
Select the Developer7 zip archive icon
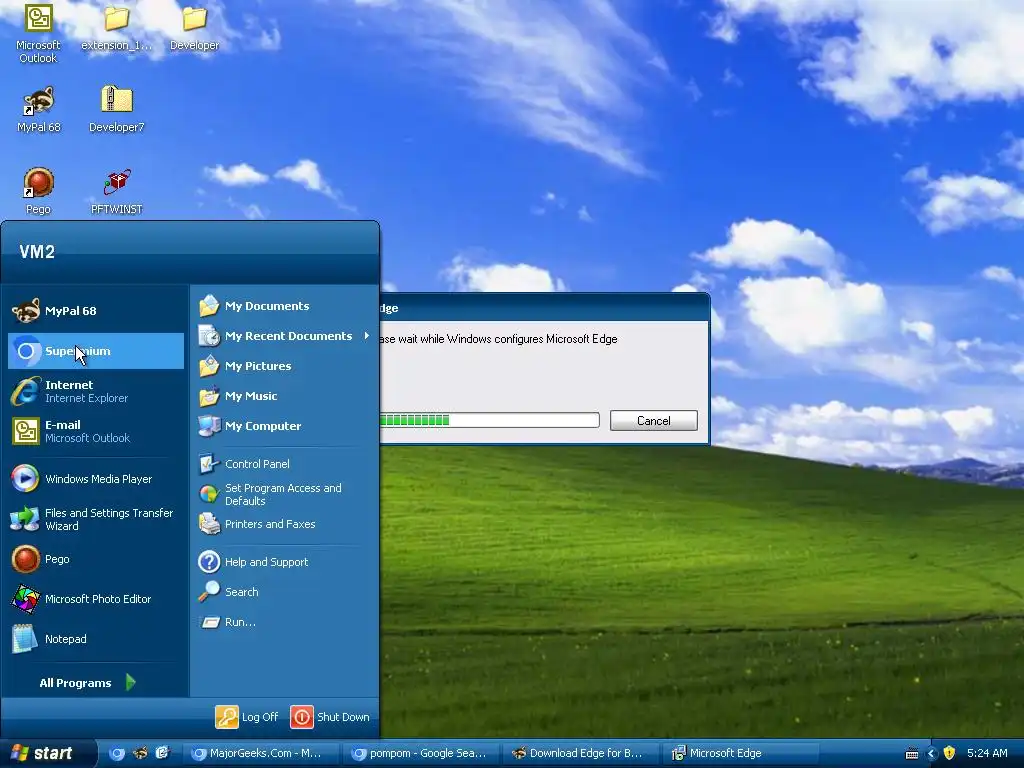click(x=116, y=110)
